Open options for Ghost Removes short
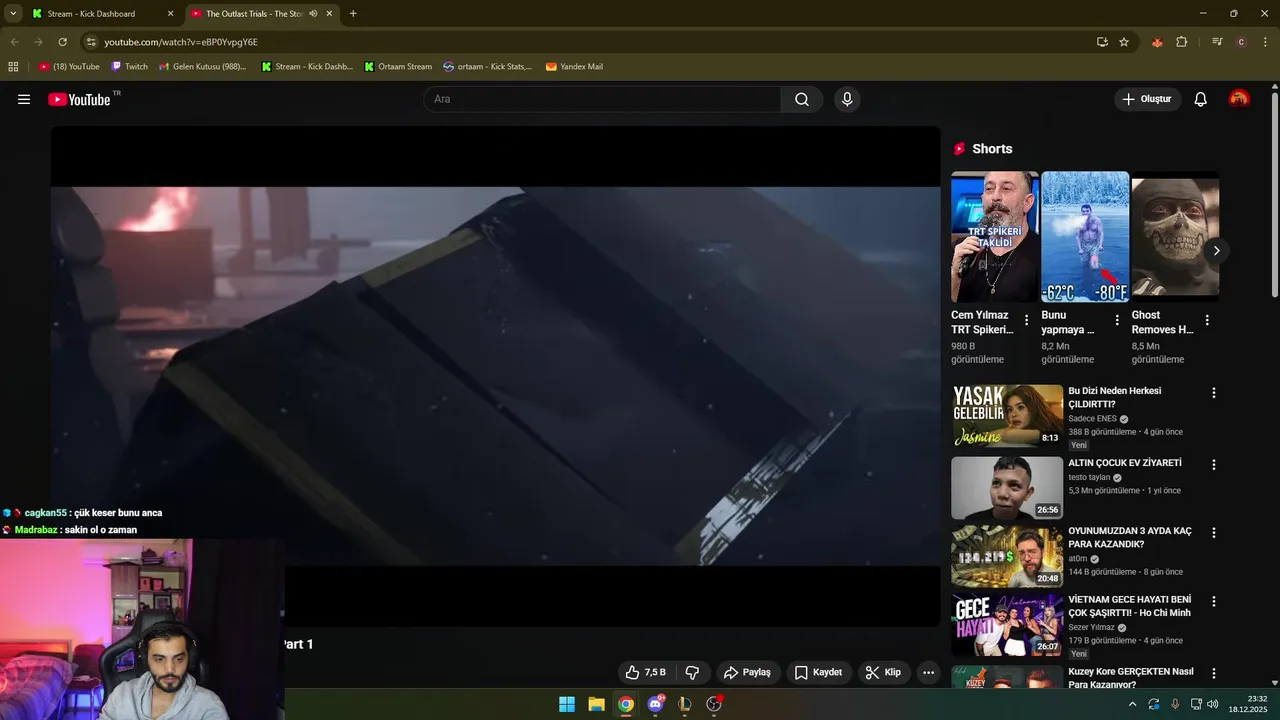Viewport: 1280px width, 720px height. click(1207, 320)
